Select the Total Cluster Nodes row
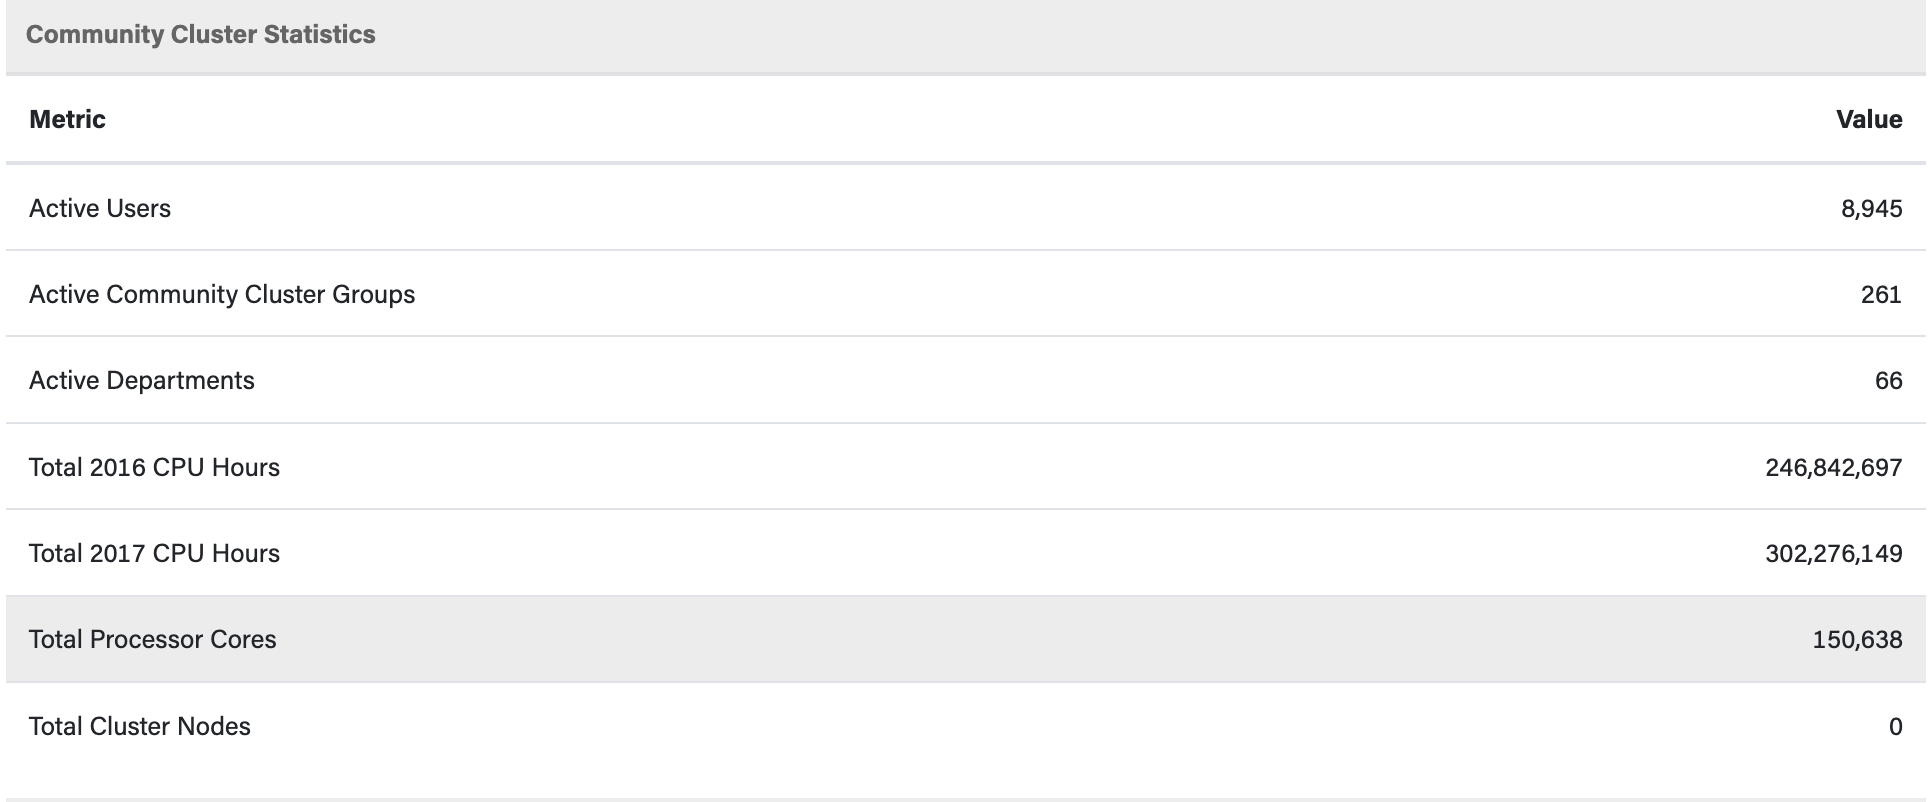This screenshot has width=1932, height=802. pos(966,726)
